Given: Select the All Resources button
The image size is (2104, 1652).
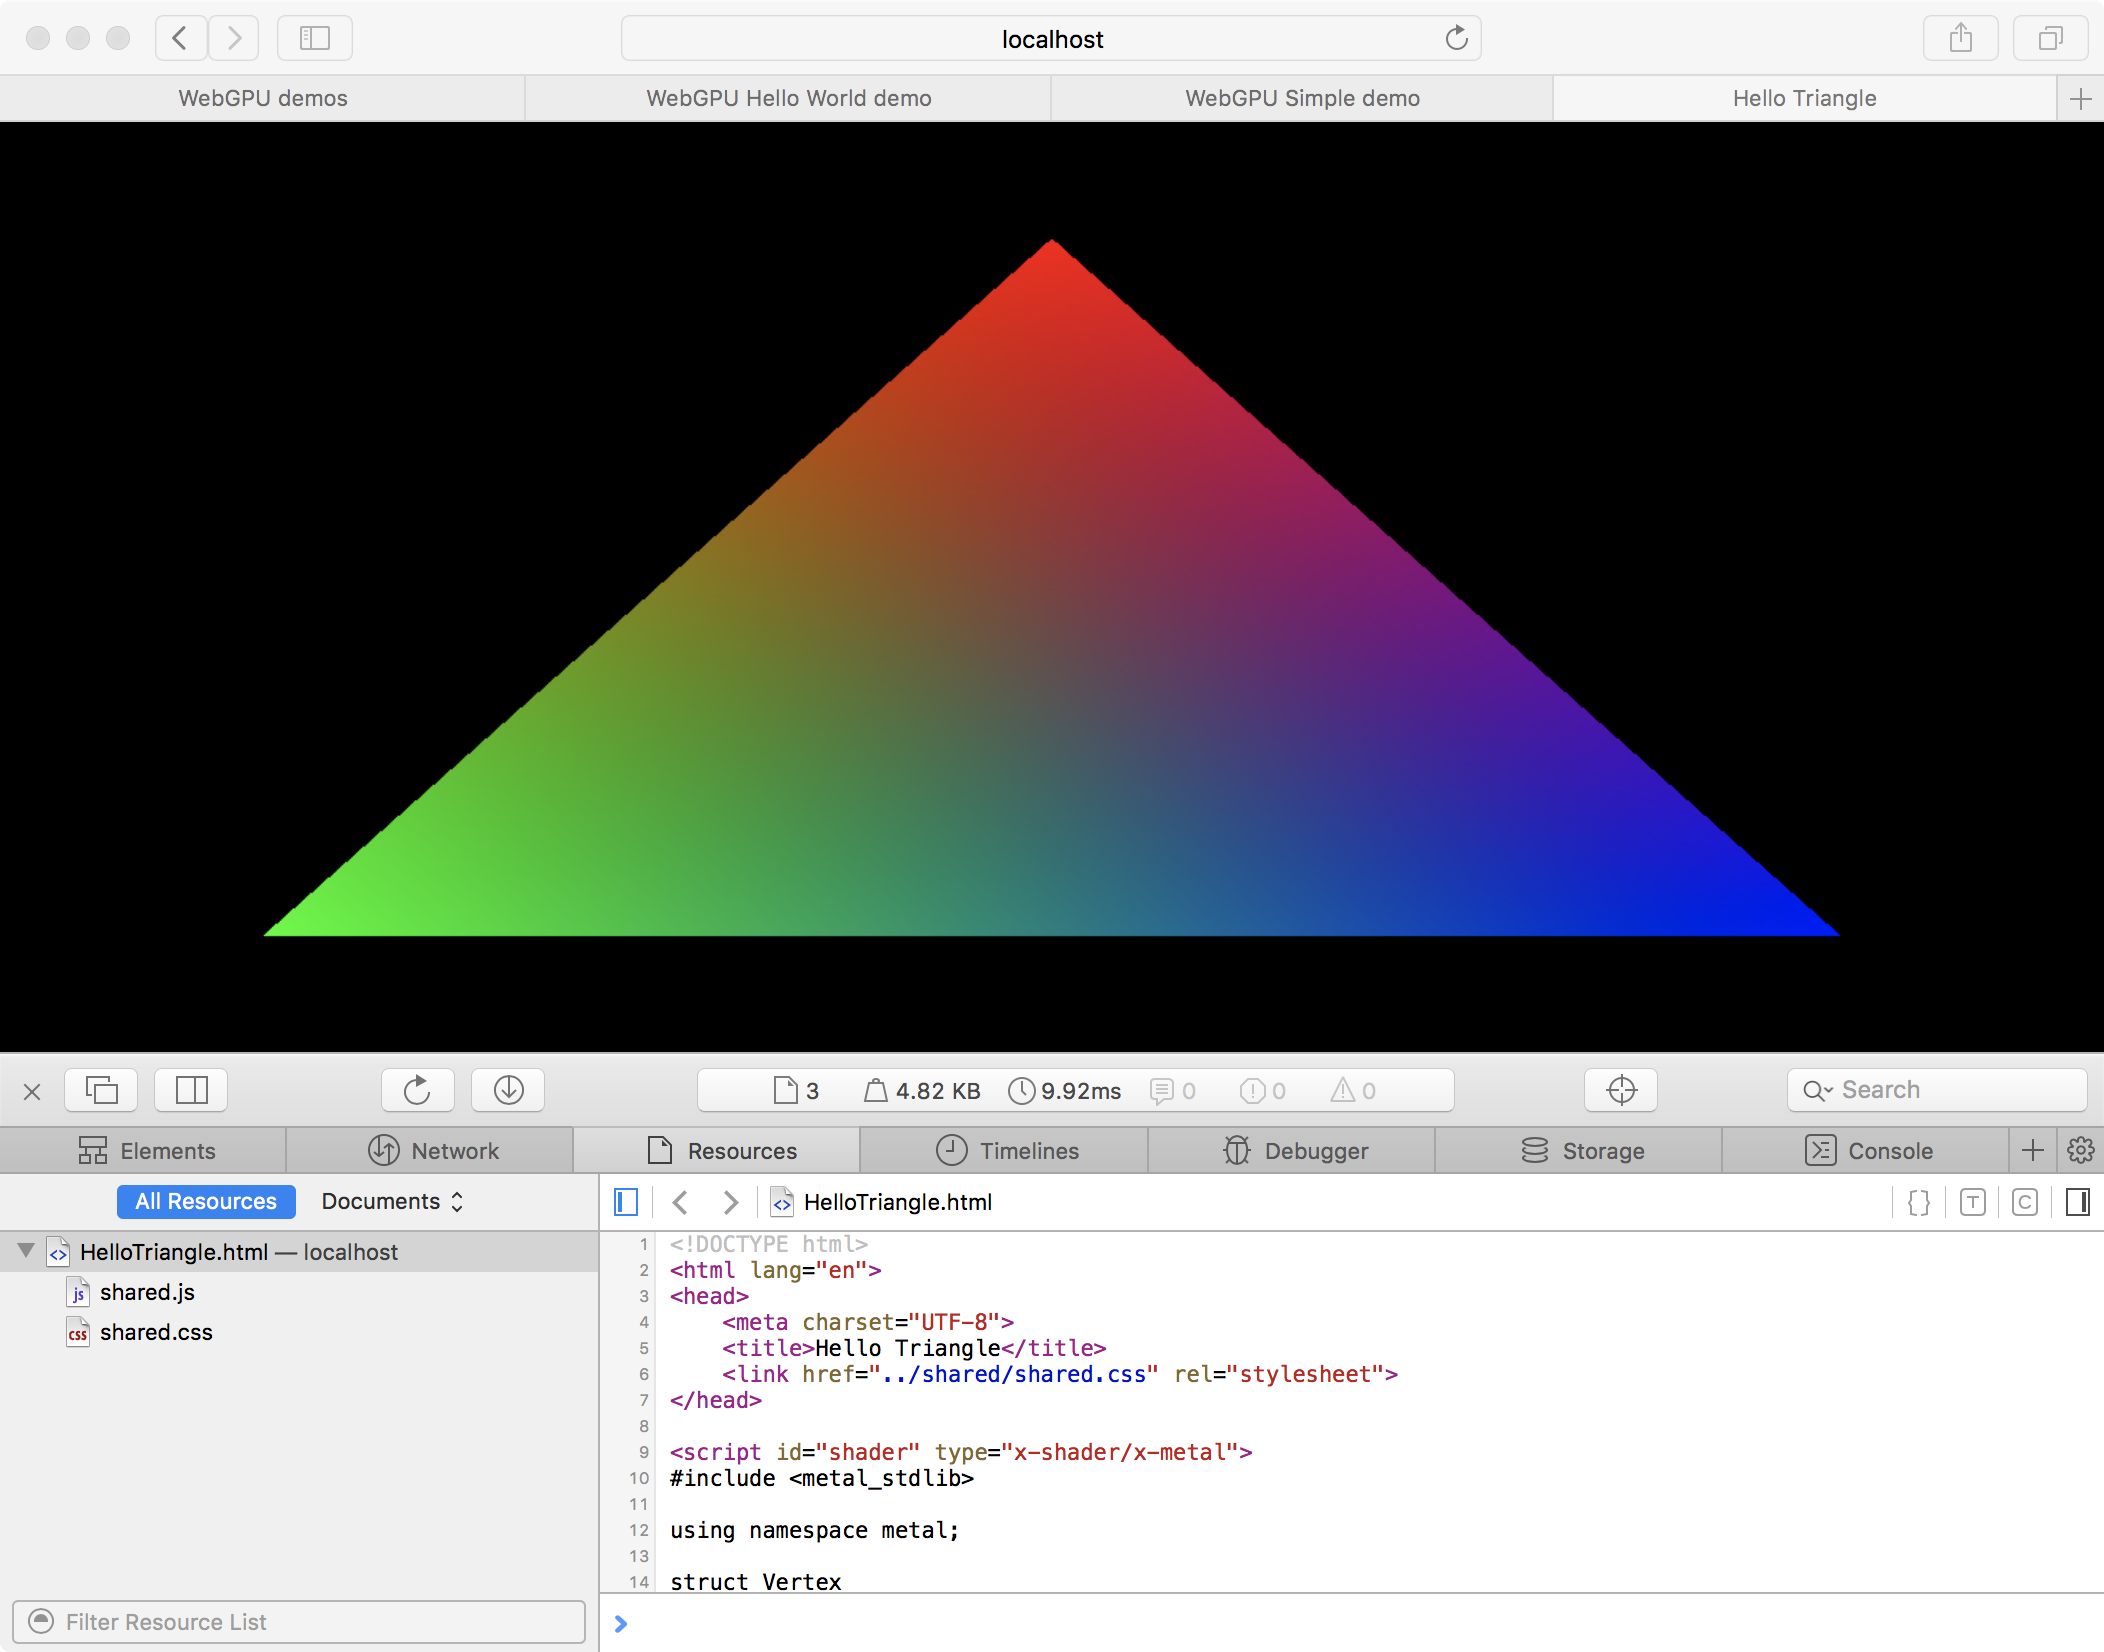Looking at the screenshot, I should pos(206,1202).
